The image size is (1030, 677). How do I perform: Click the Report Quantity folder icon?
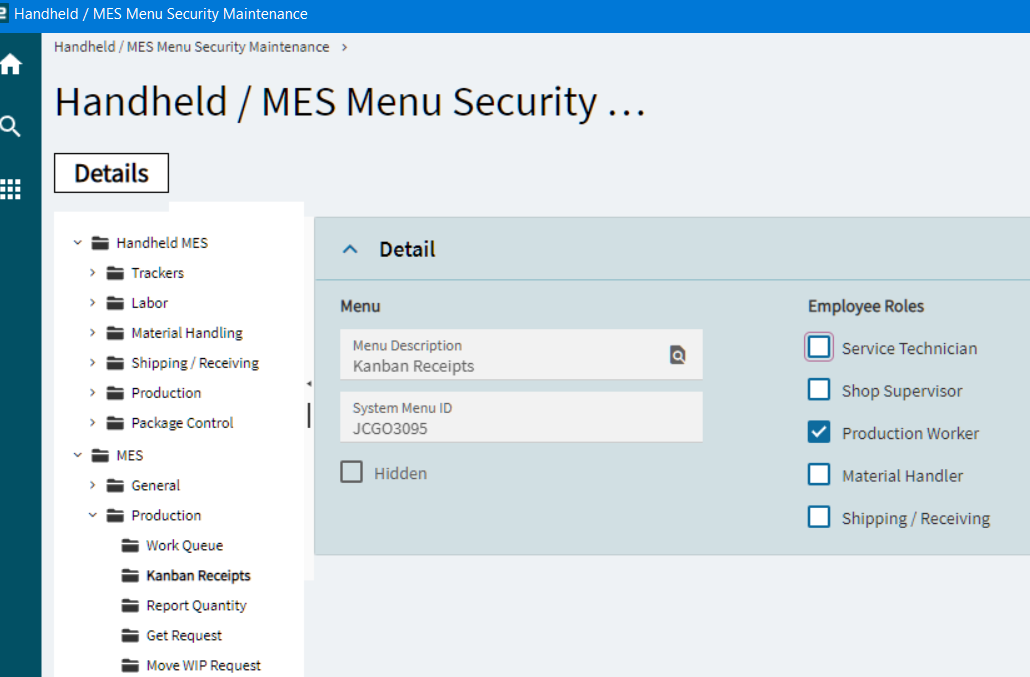pos(130,605)
